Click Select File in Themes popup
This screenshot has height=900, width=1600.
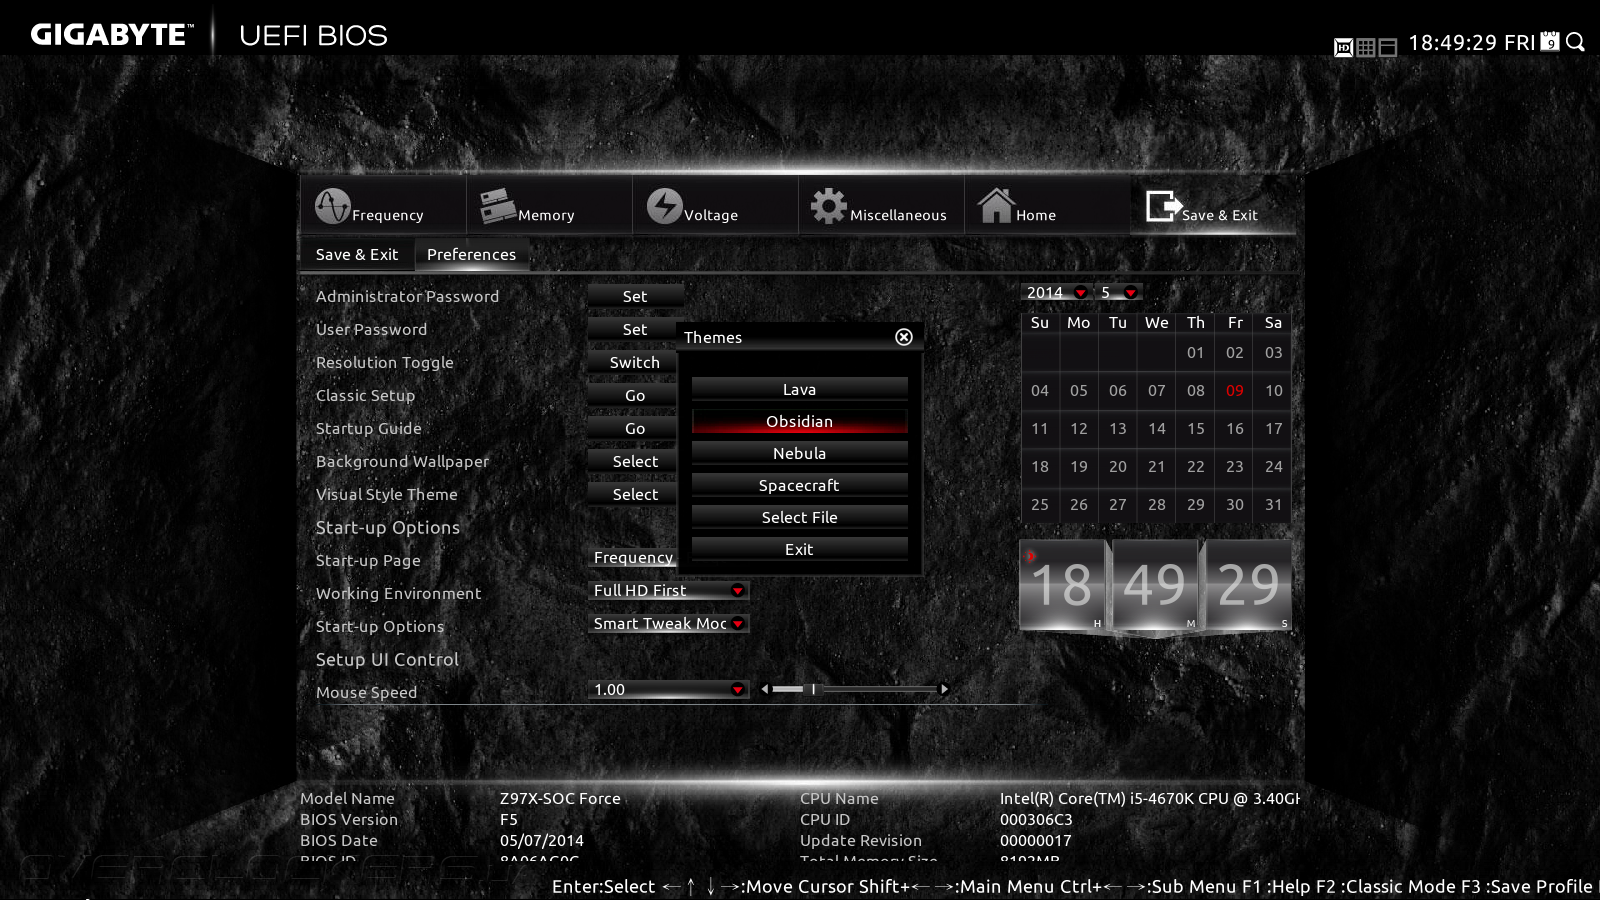pyautogui.click(x=799, y=517)
